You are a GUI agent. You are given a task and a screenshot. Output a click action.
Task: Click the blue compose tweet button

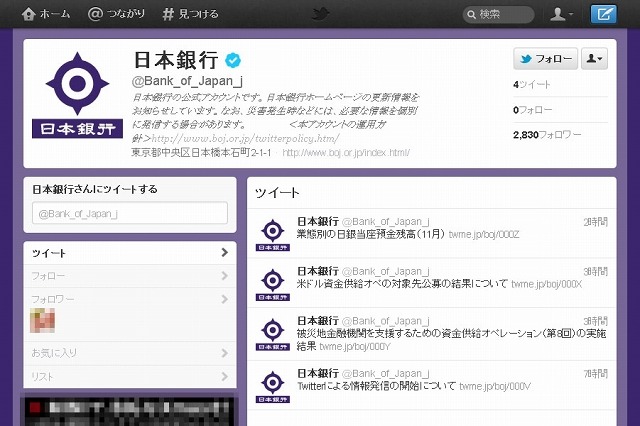pyautogui.click(x=604, y=14)
